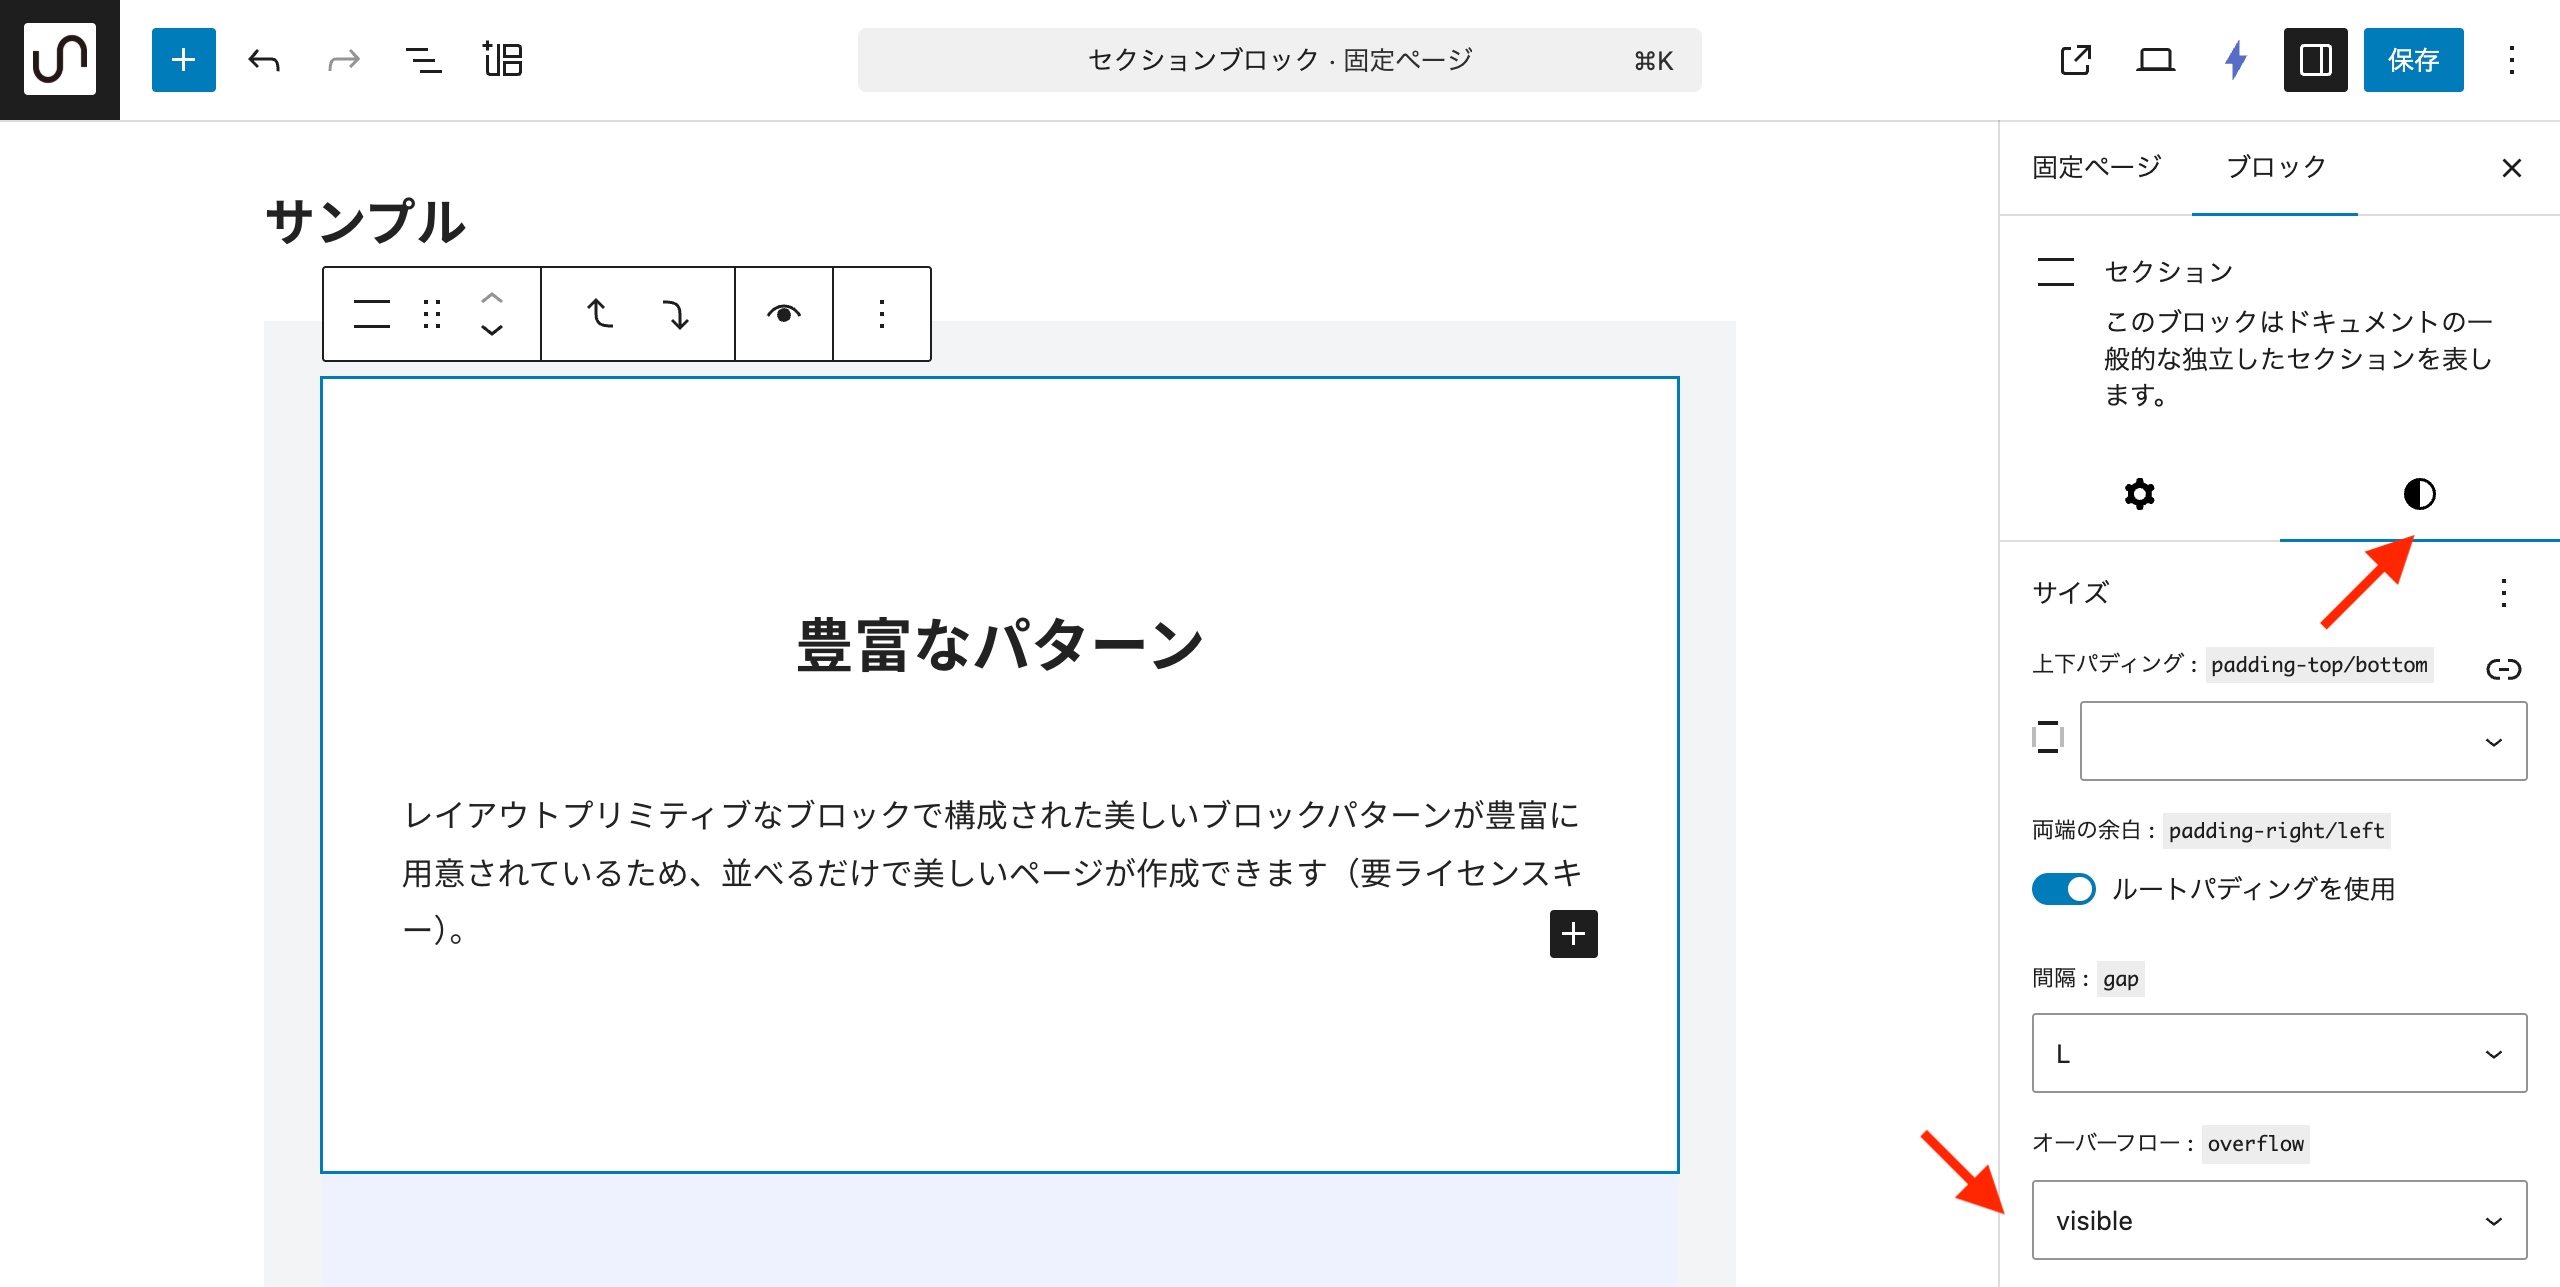Disable the ルートパディングを使用 switch

2063,888
